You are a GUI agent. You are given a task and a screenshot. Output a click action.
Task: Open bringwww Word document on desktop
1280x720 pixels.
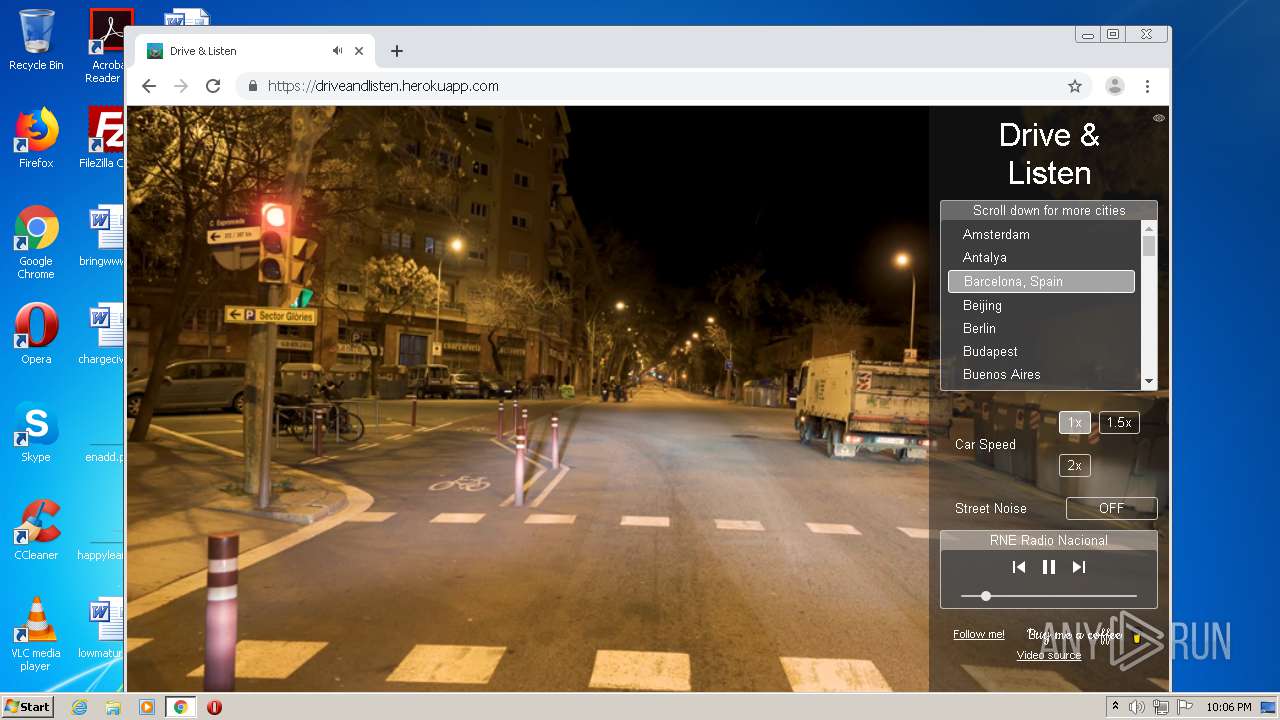pos(103,236)
